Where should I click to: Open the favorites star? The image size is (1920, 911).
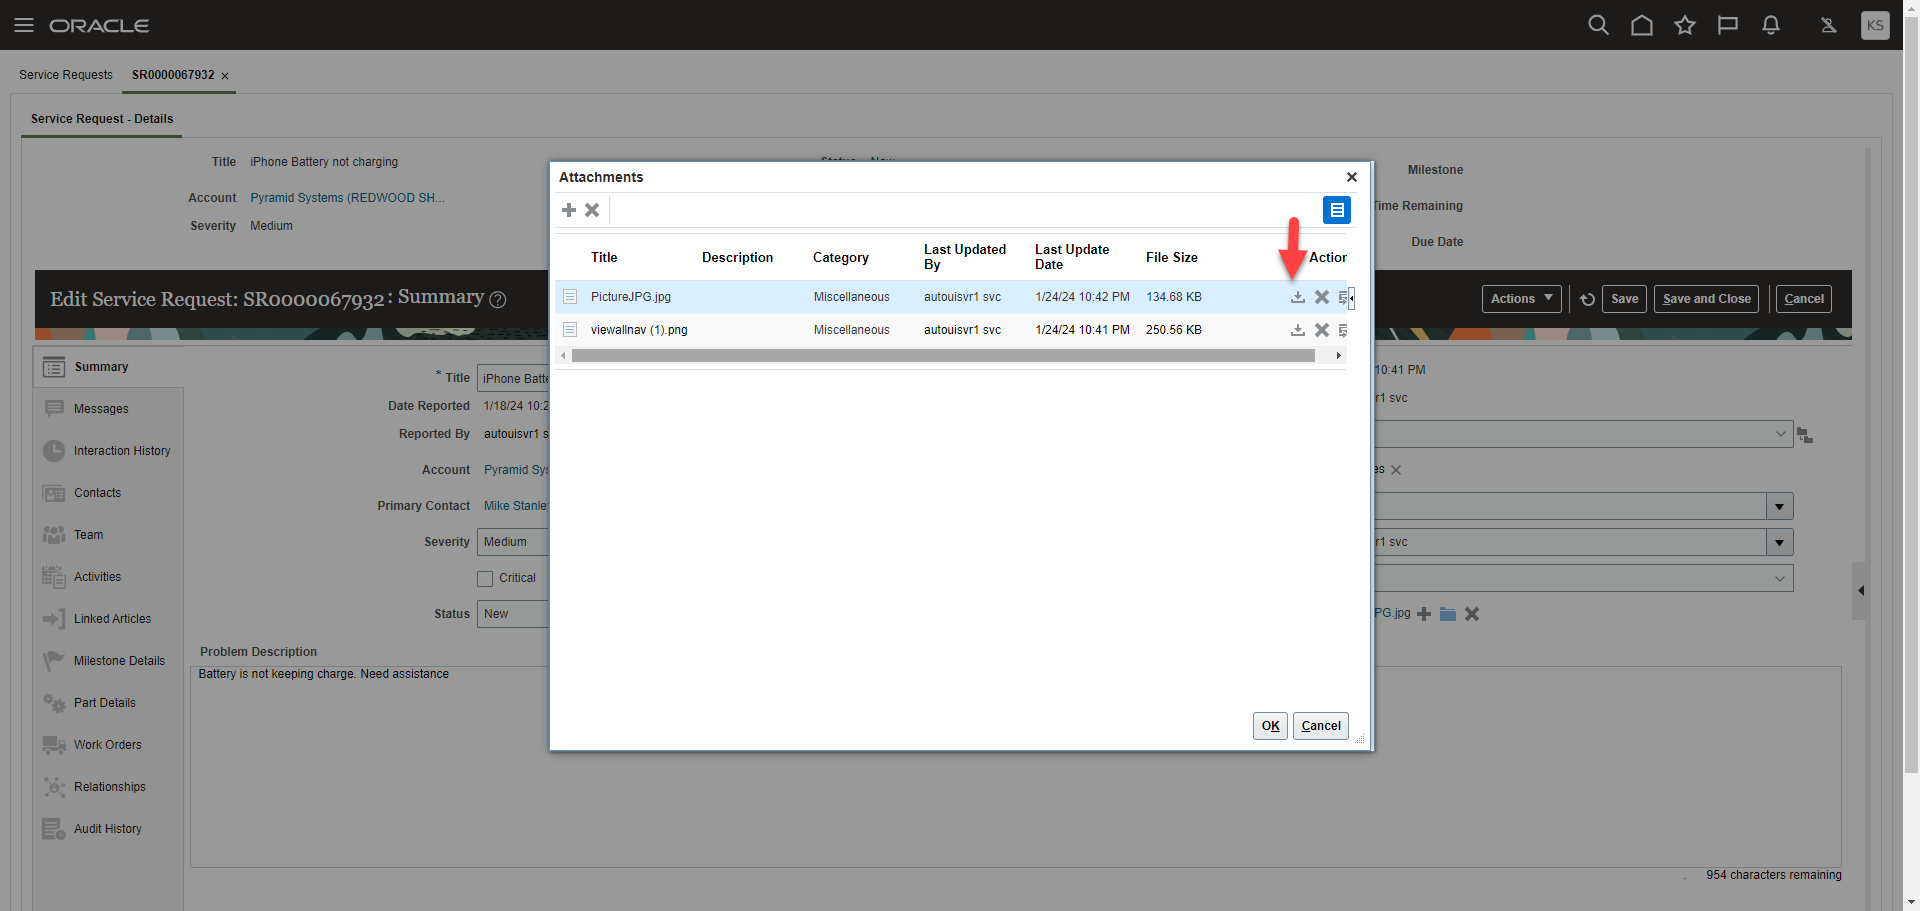point(1684,25)
